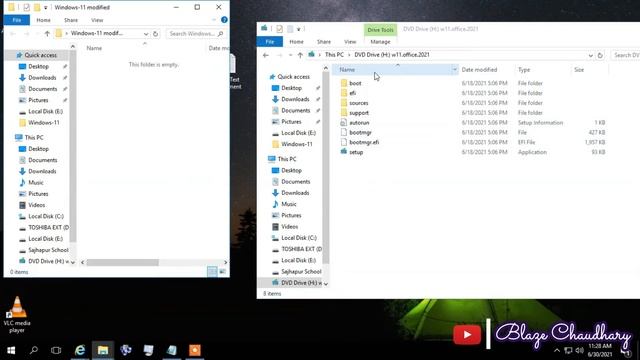This screenshot has width=640, height=360.
Task: Click navigation pane scrollbar in DVD Drive window
Action: pos(325,169)
